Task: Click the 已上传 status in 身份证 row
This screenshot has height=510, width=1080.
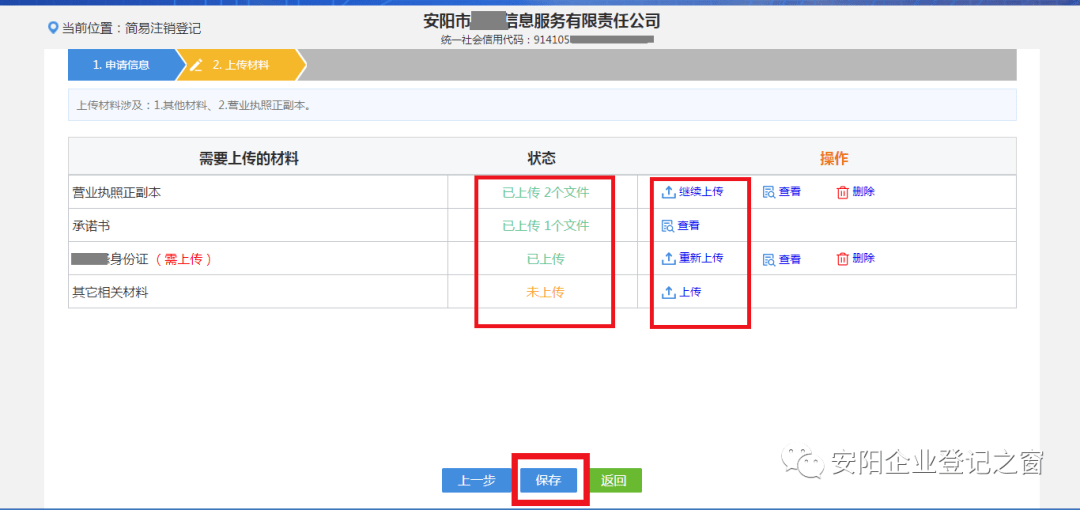Action: [x=546, y=259]
